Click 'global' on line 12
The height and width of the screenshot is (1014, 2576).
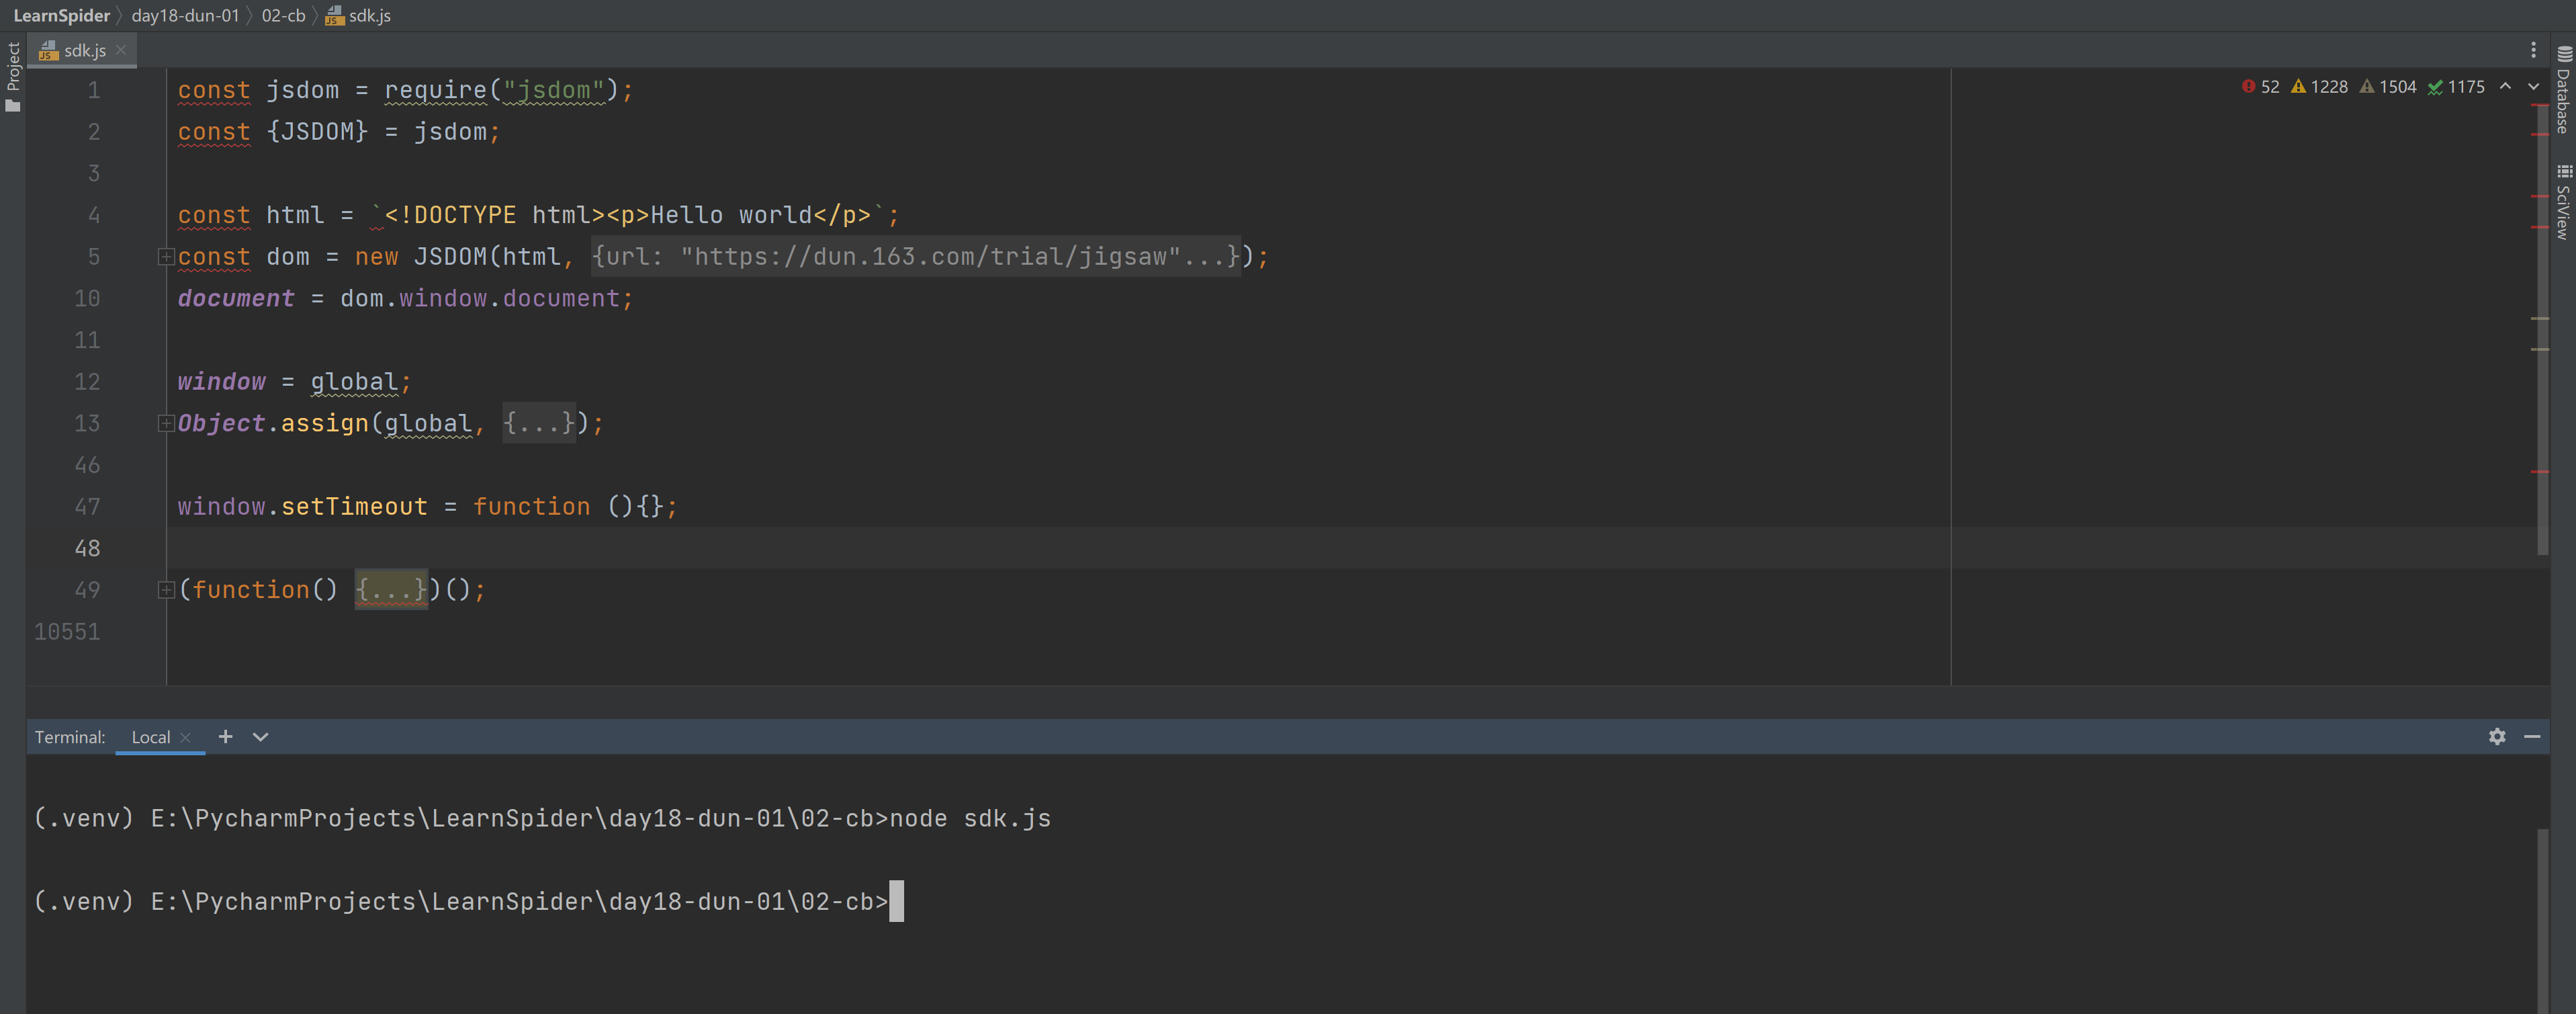pos(354,382)
